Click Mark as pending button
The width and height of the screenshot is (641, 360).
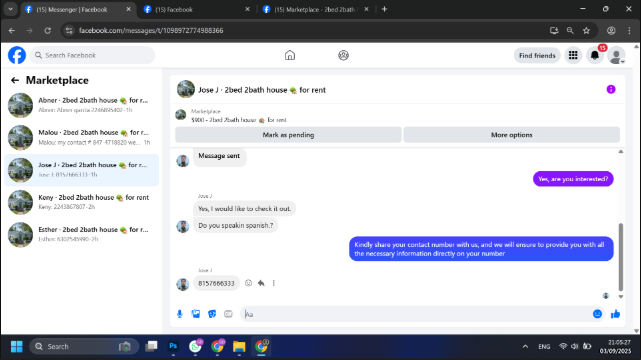click(x=288, y=135)
